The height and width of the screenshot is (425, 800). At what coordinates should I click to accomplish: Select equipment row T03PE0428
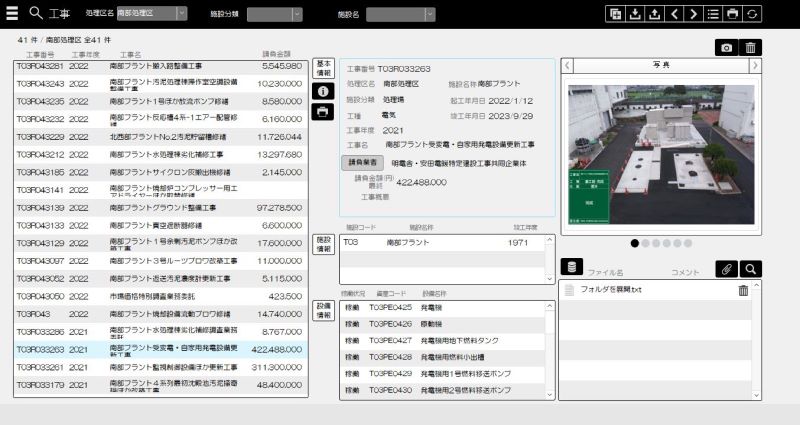pos(443,357)
